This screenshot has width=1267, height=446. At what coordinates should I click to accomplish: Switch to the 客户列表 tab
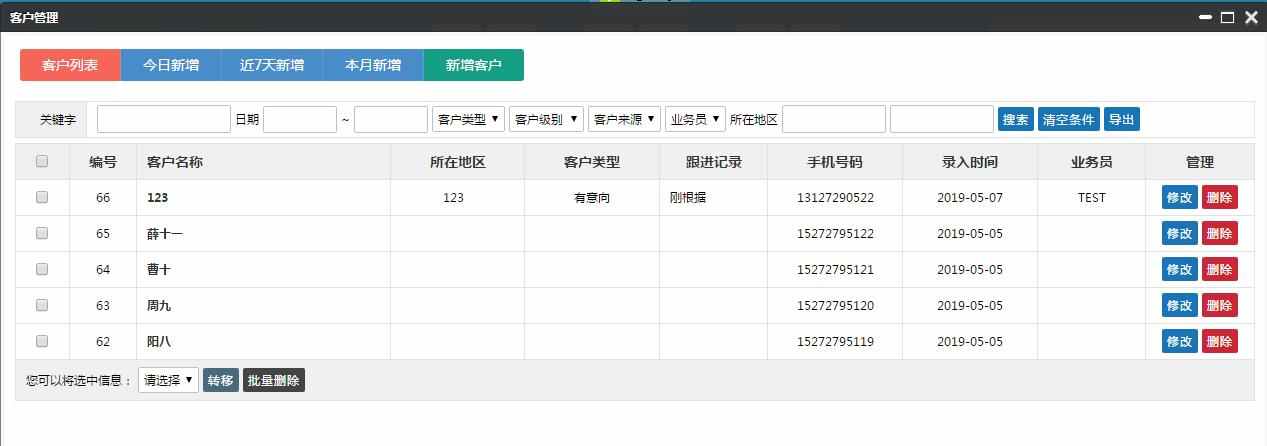70,65
